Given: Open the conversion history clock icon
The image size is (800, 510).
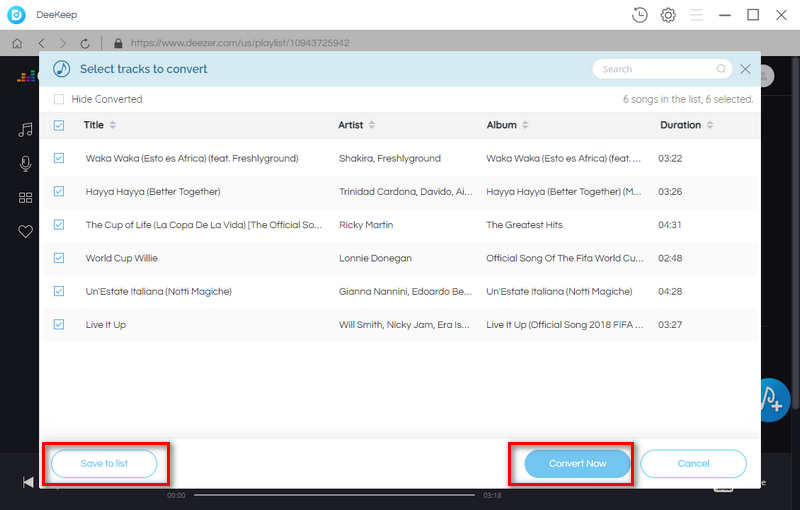Looking at the screenshot, I should 639,15.
